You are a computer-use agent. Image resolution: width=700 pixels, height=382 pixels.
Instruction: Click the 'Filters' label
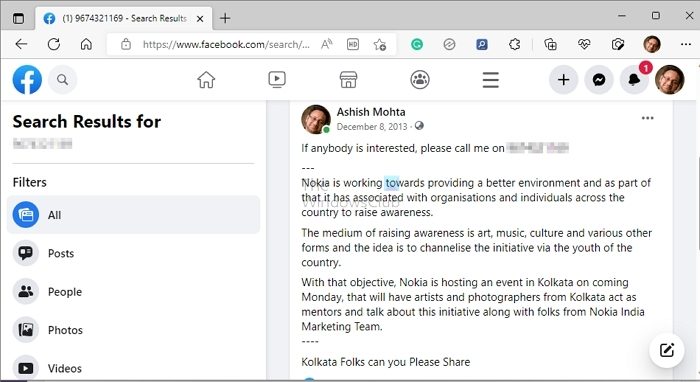click(x=29, y=182)
